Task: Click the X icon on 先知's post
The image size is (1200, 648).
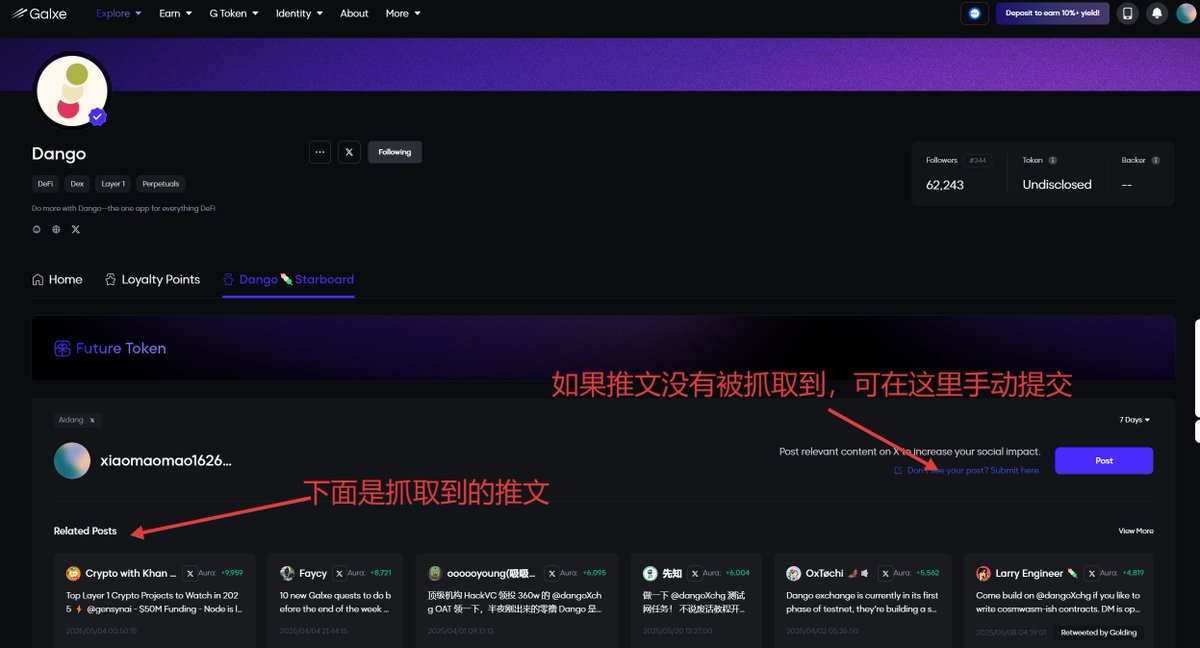Action: (x=694, y=574)
